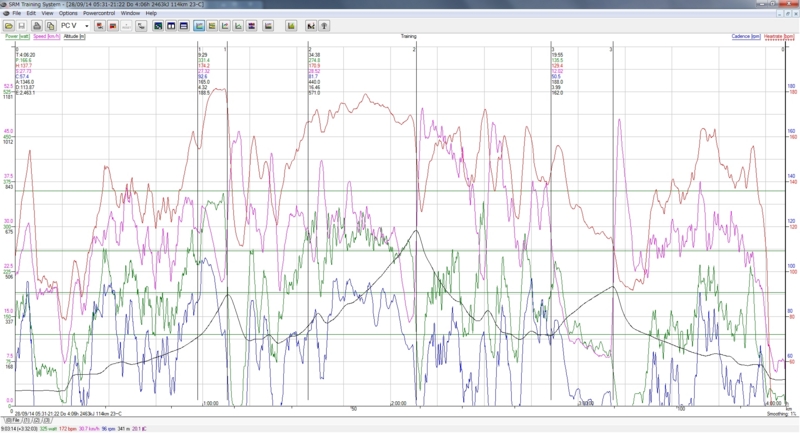Click the tile windows vertically icon

click(x=171, y=26)
